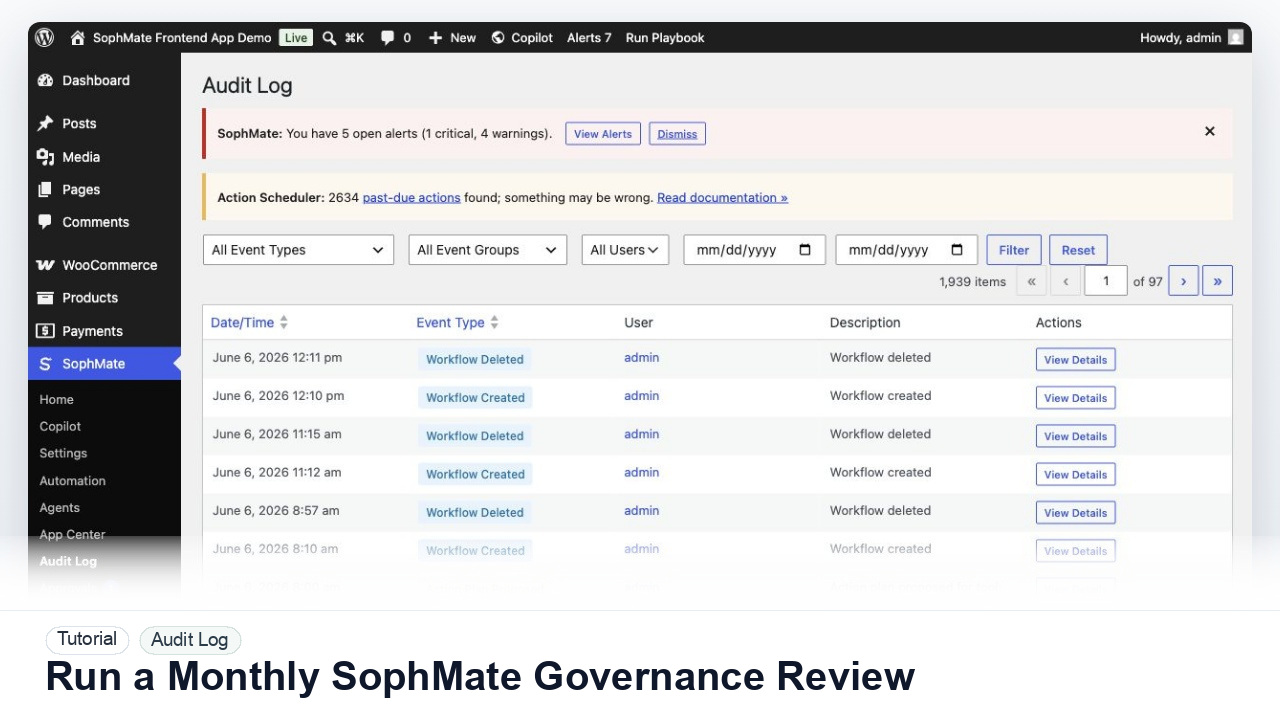1280x720 pixels.
Task: Click the Dashboard gauge icon
Action: point(45,81)
